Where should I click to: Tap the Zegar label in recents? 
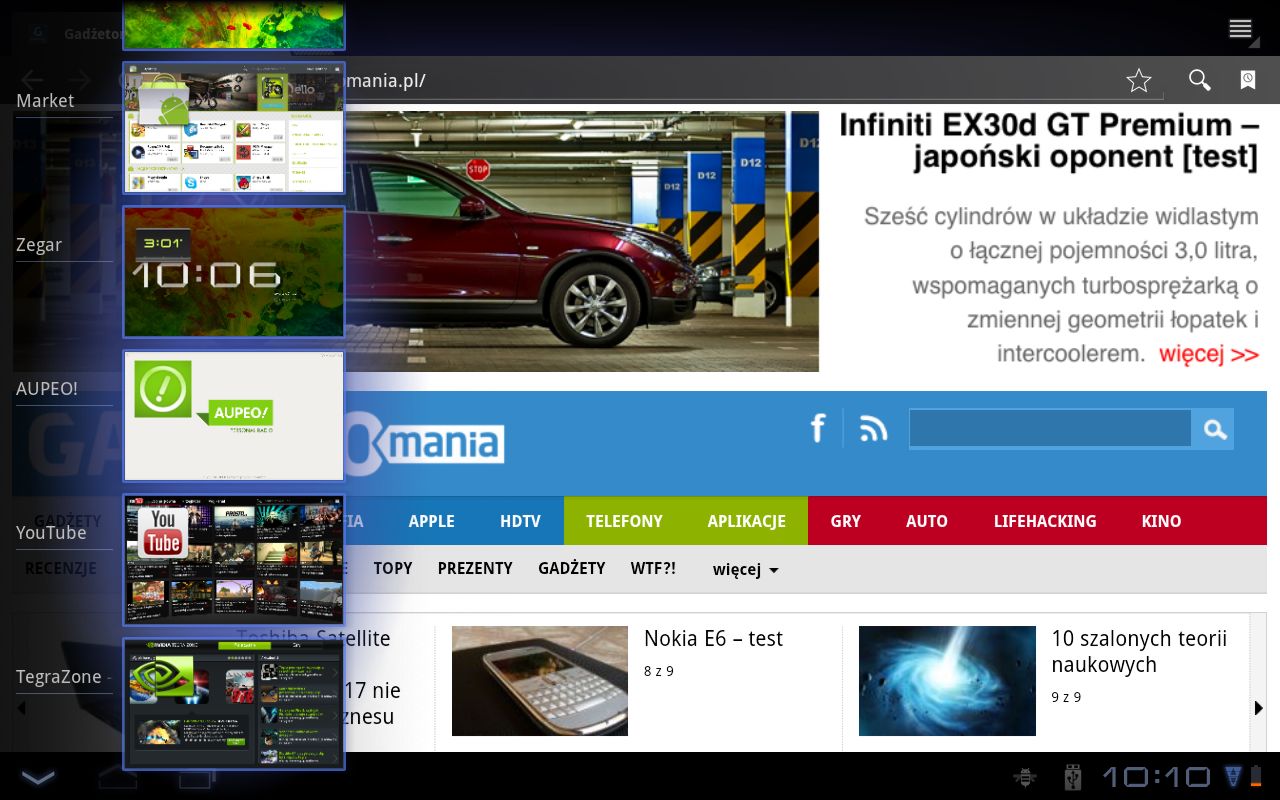pyautogui.click(x=39, y=245)
